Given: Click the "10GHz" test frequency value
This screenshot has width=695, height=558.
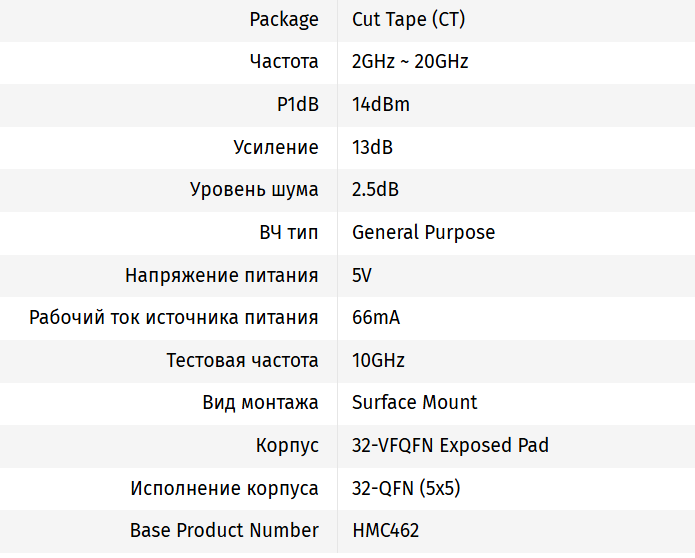Looking at the screenshot, I should click(378, 360).
